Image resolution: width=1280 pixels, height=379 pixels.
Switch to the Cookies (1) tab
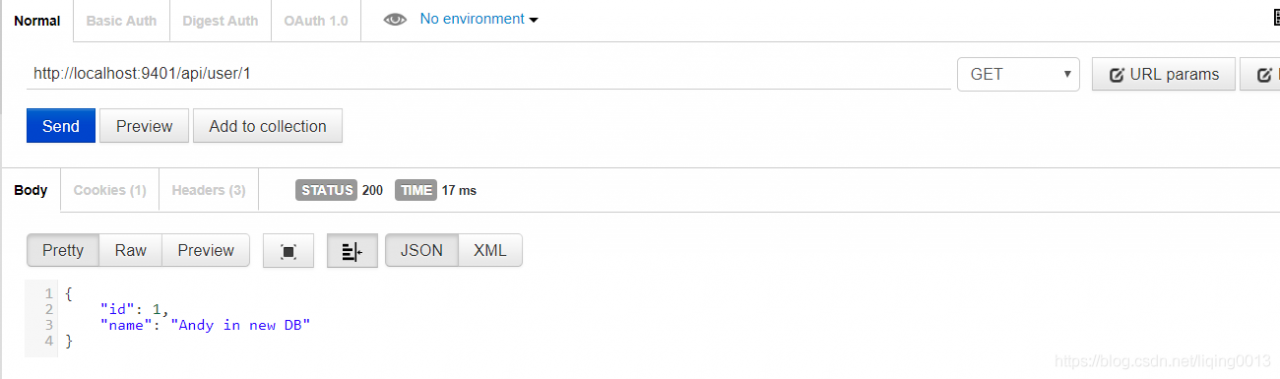point(110,190)
